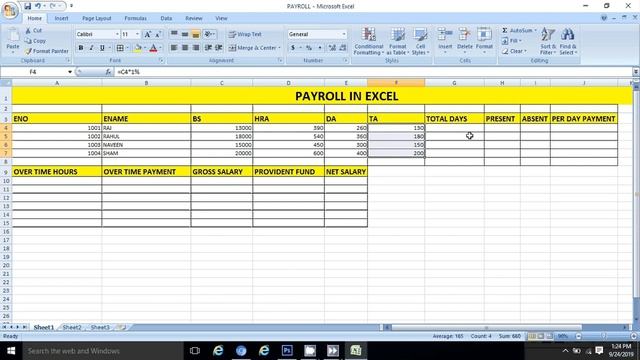Open the Merge & Center dropdown arrow

pyautogui.click(x=280, y=48)
